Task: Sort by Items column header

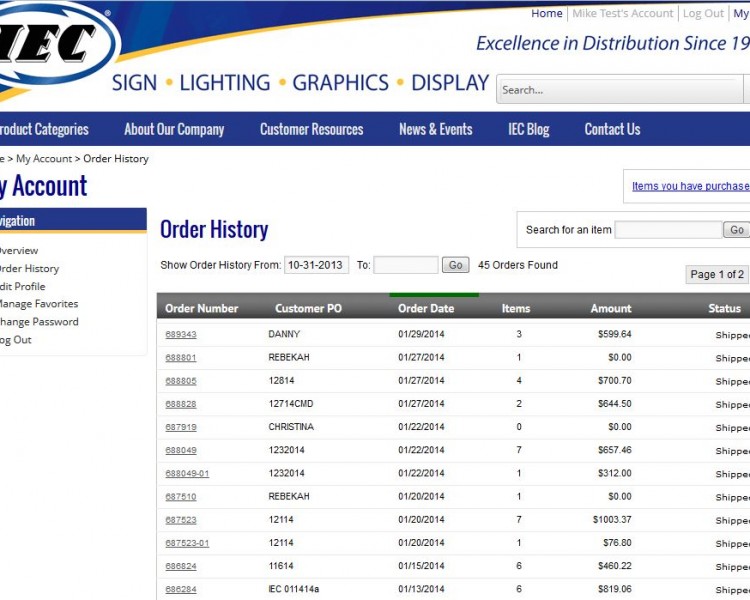Action: (516, 309)
